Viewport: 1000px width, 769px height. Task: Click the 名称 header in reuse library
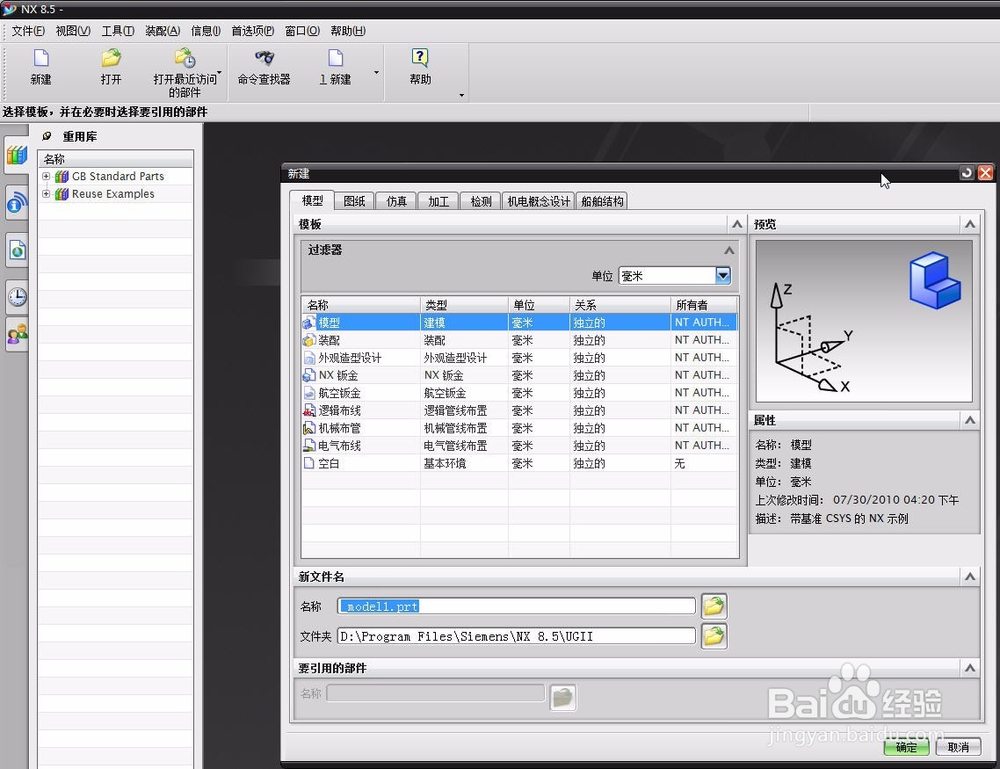point(115,159)
